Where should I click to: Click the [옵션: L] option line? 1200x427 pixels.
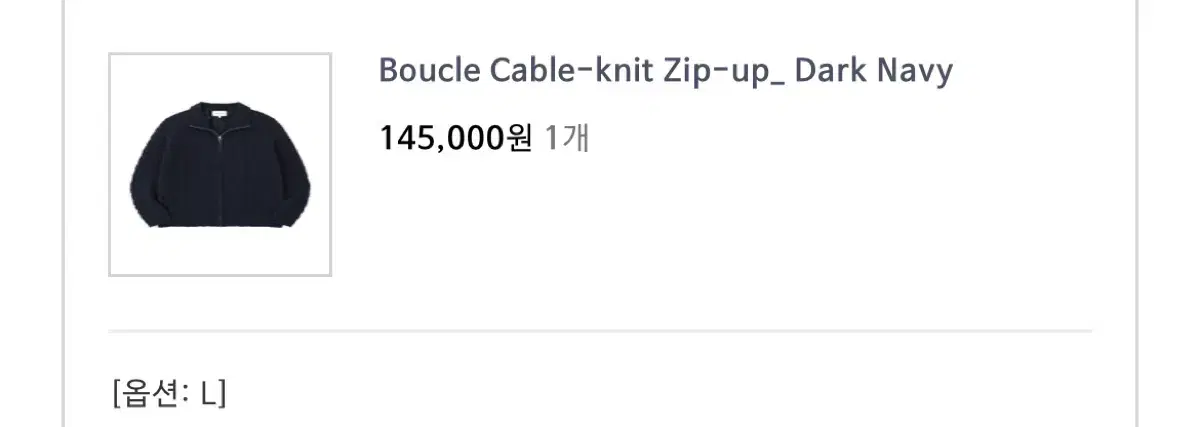click(170, 393)
